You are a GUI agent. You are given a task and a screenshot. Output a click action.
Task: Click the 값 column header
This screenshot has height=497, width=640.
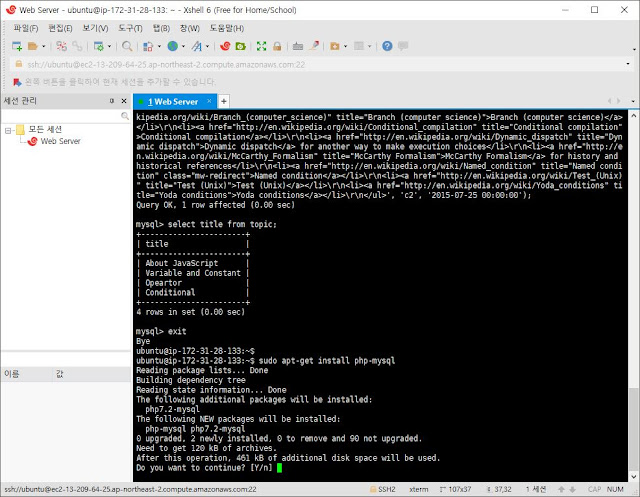[x=92, y=374]
